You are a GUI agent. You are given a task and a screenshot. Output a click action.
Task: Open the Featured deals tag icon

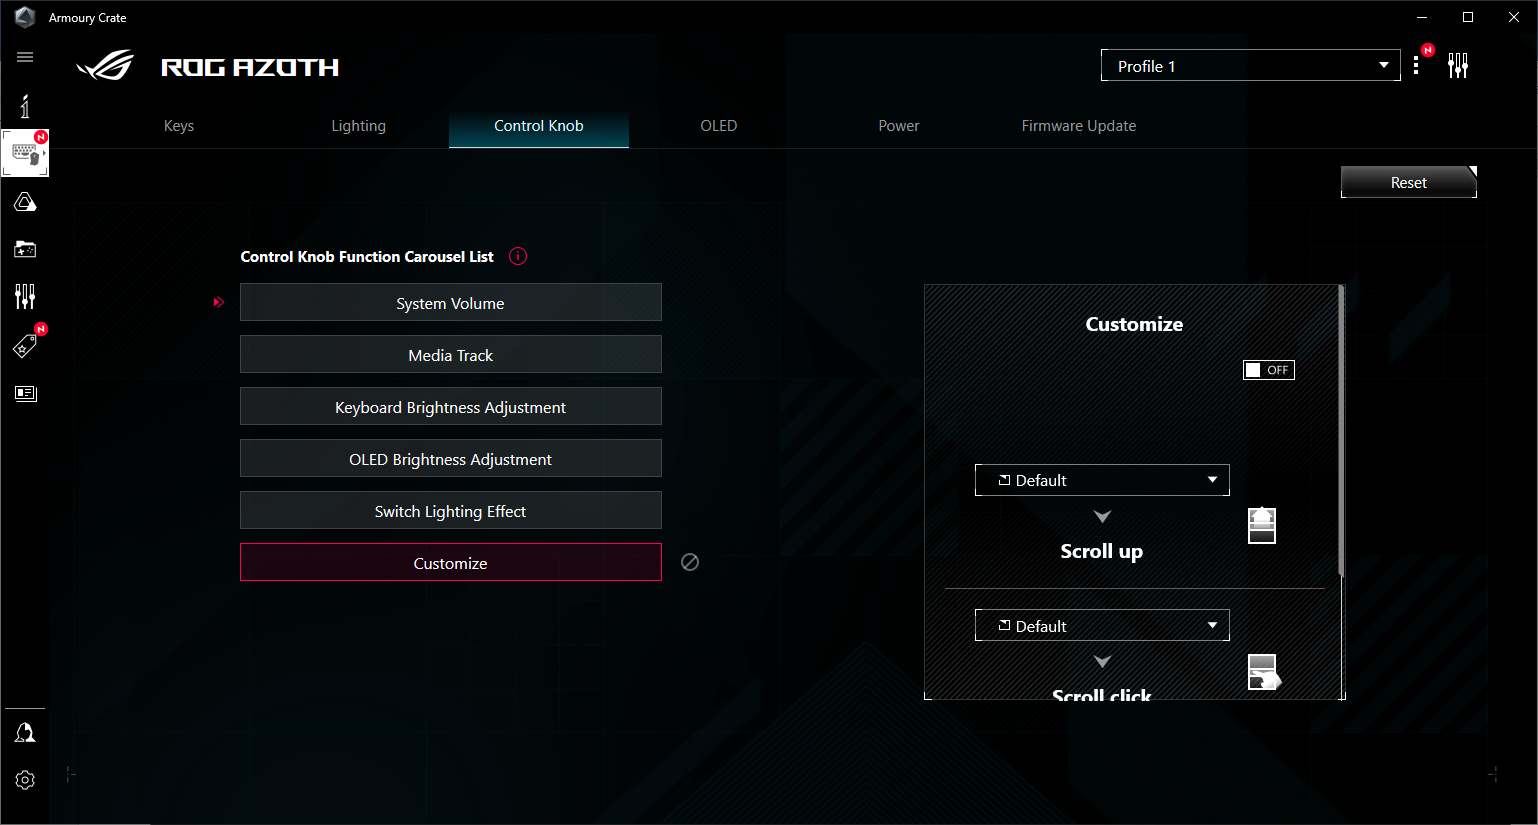point(25,345)
